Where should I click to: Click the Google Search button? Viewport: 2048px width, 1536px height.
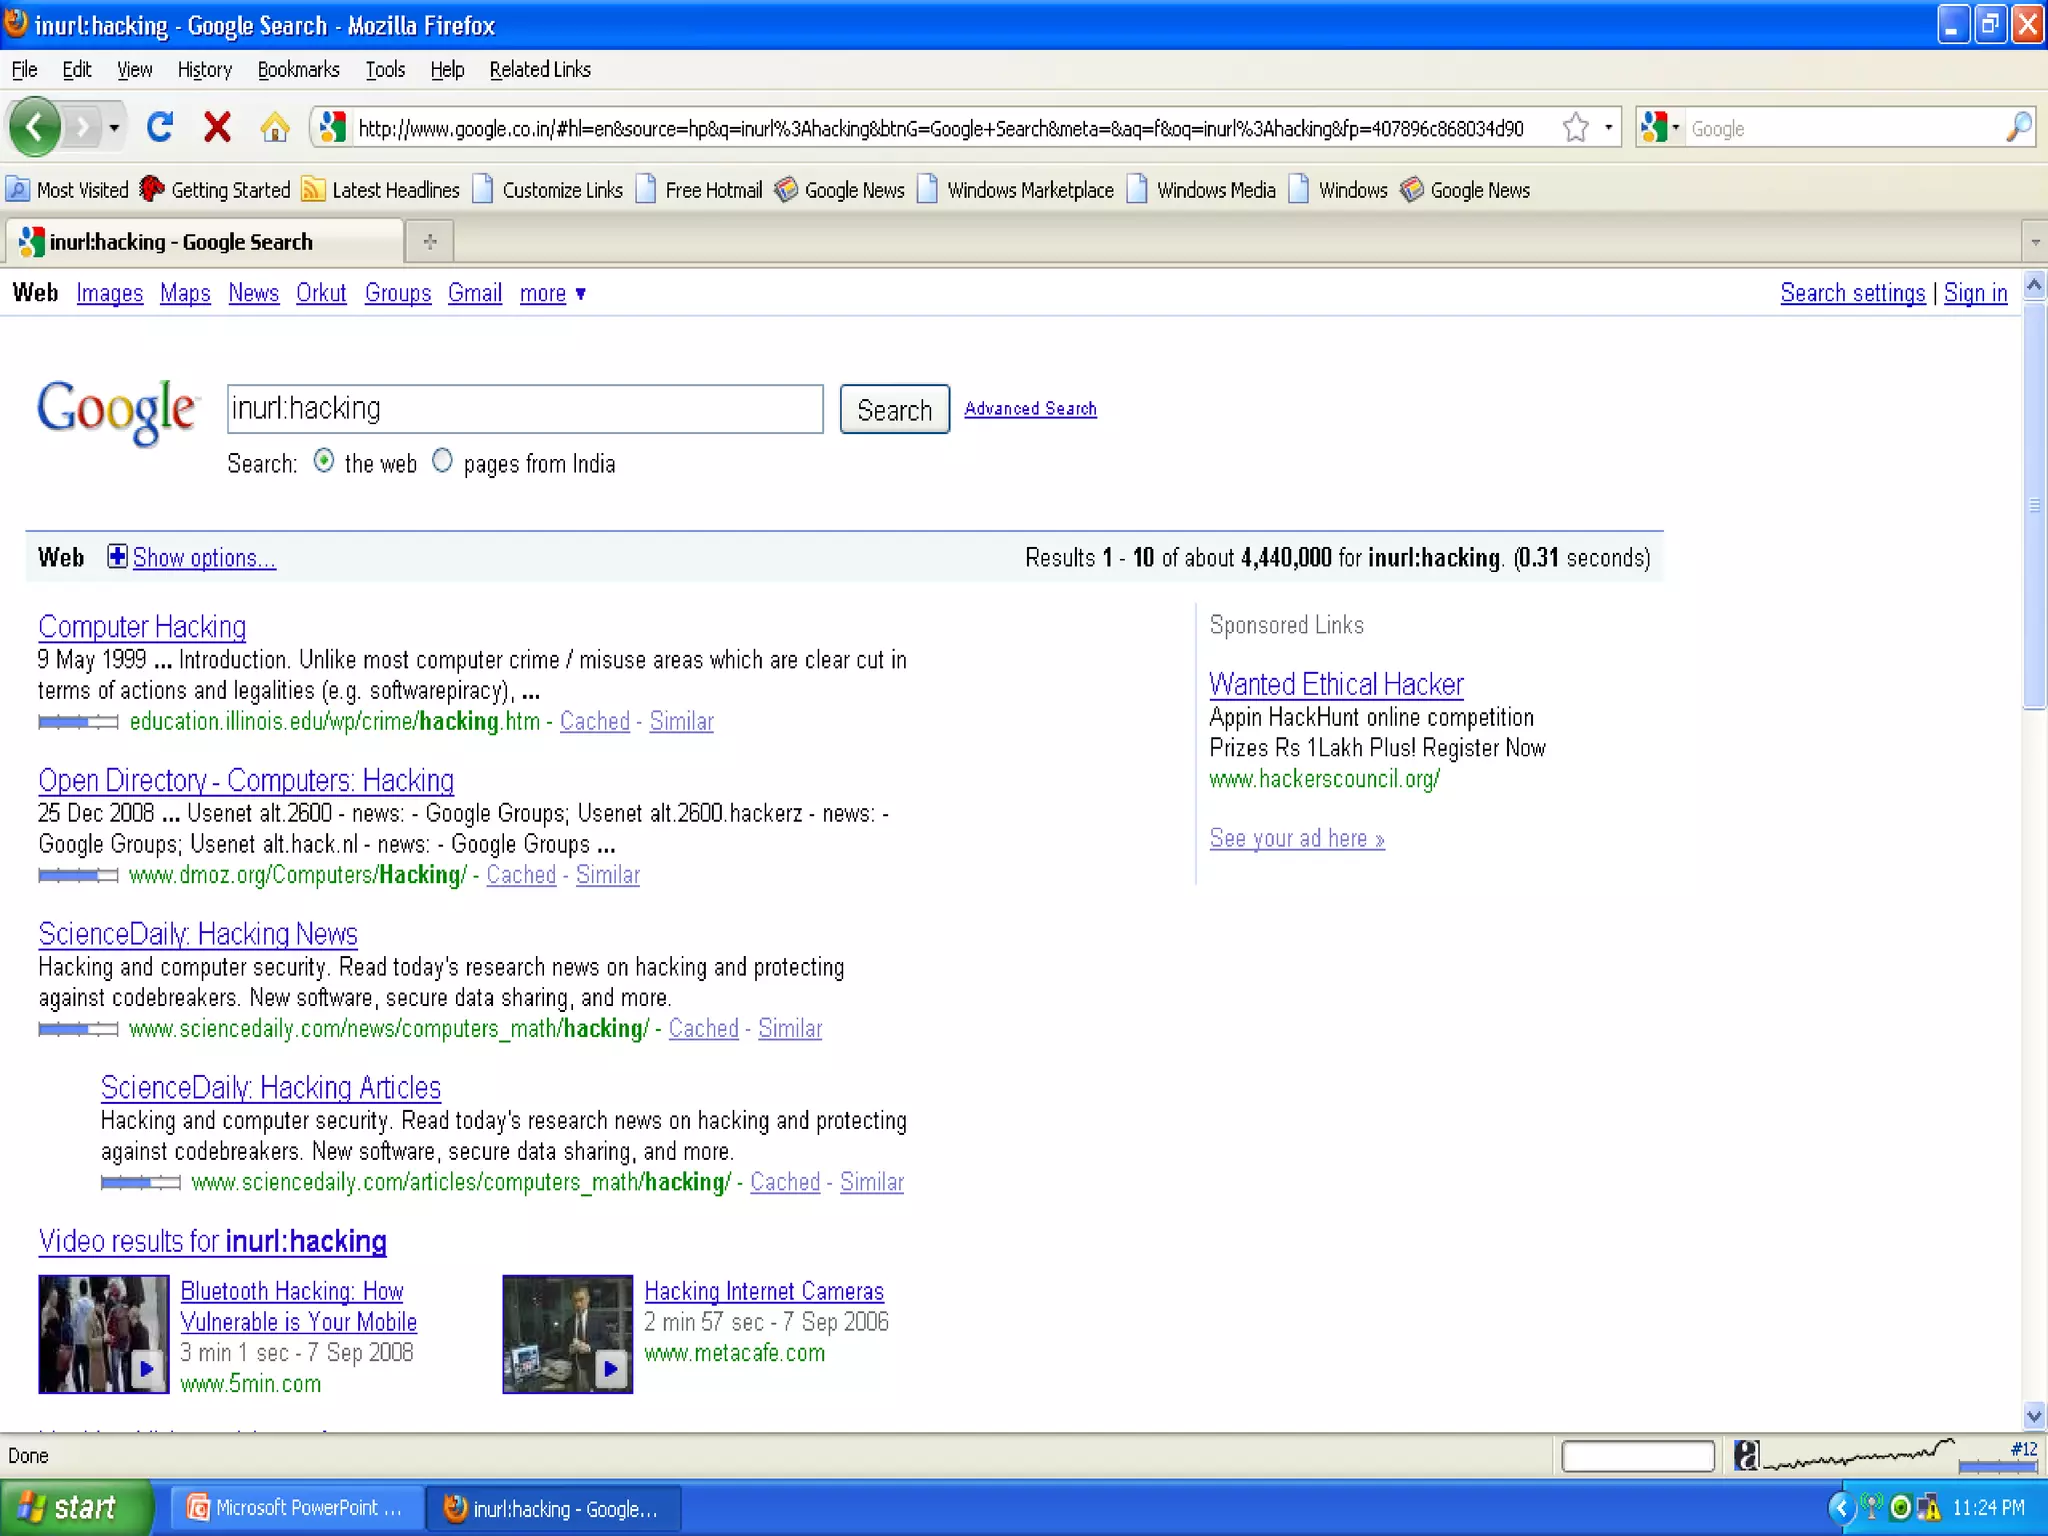[894, 410]
